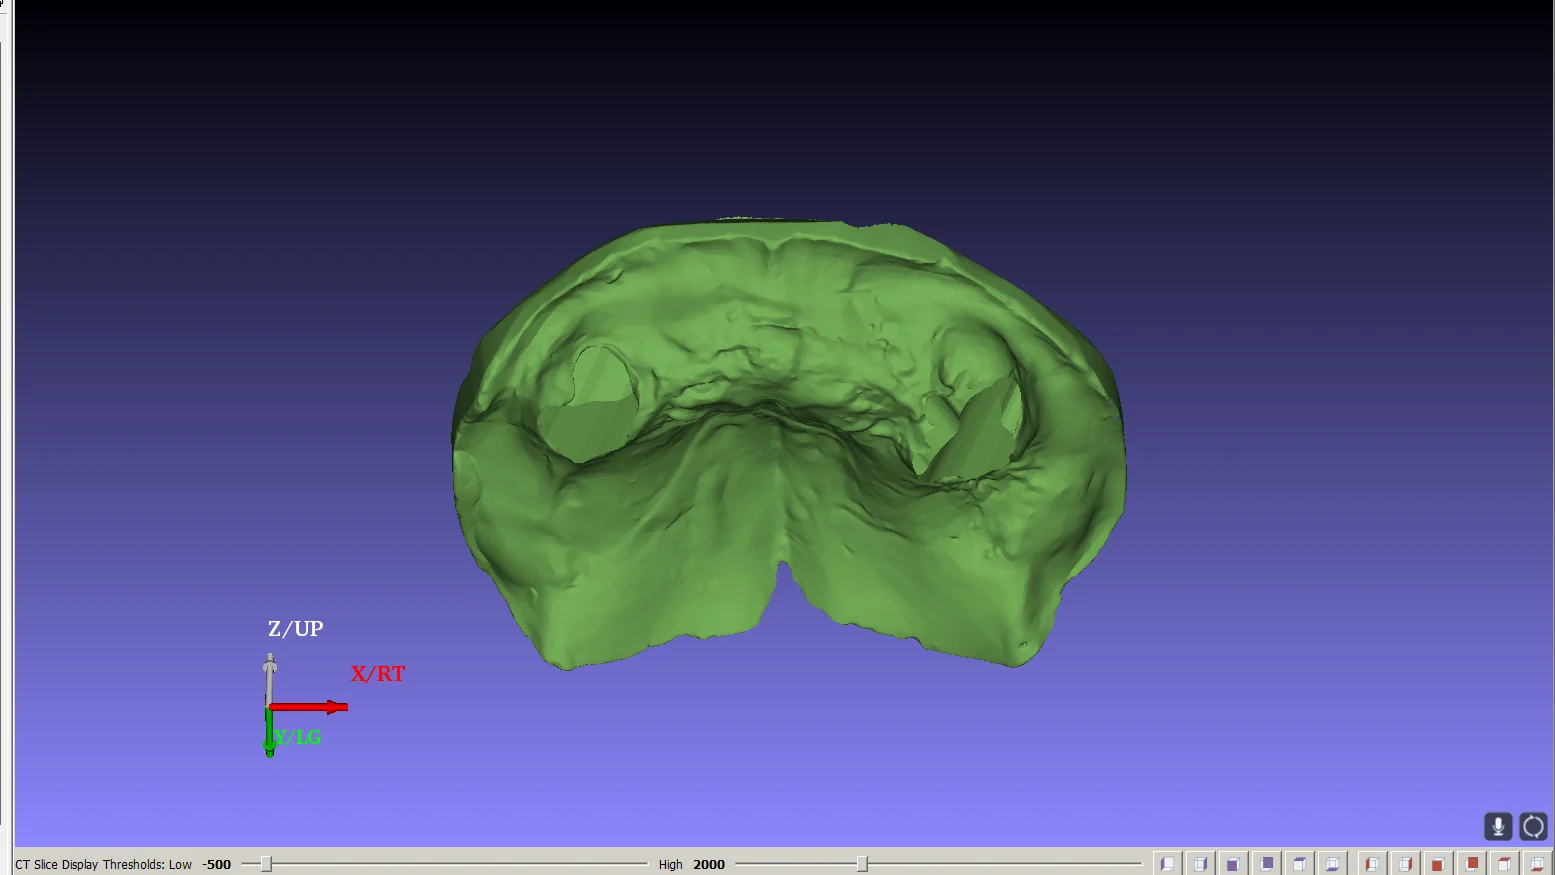Click the circular arrows refresh overlay button
The image size is (1555, 875).
pos(1533,826)
